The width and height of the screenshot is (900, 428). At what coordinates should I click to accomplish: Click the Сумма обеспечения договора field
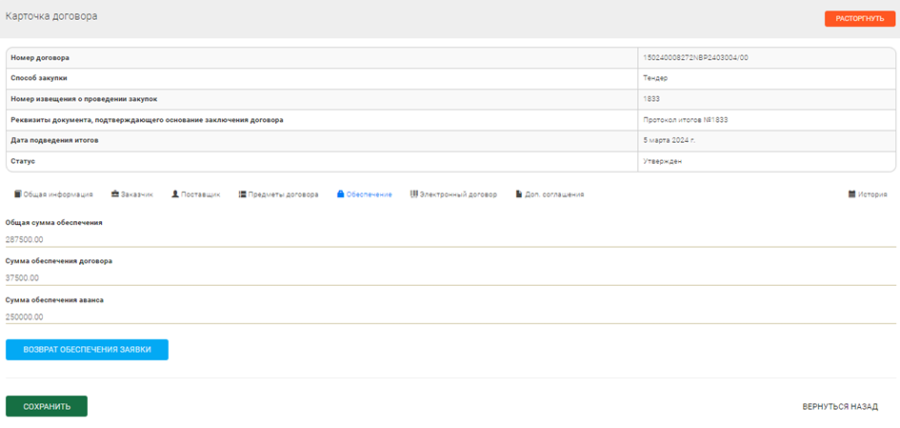click(450, 278)
